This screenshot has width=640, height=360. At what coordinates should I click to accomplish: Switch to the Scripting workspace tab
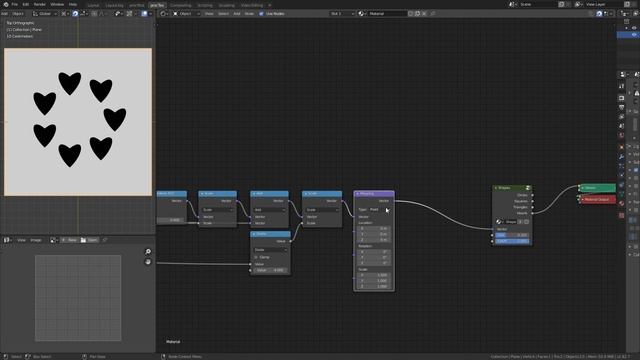[x=205, y=5]
